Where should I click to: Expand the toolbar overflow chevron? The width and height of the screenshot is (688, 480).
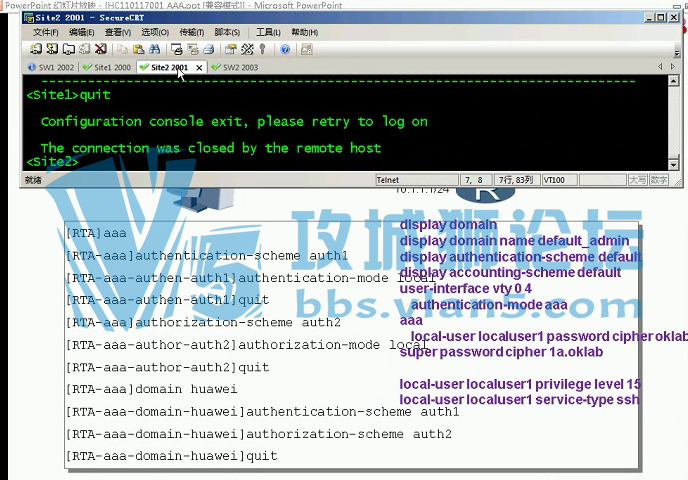[x=677, y=53]
